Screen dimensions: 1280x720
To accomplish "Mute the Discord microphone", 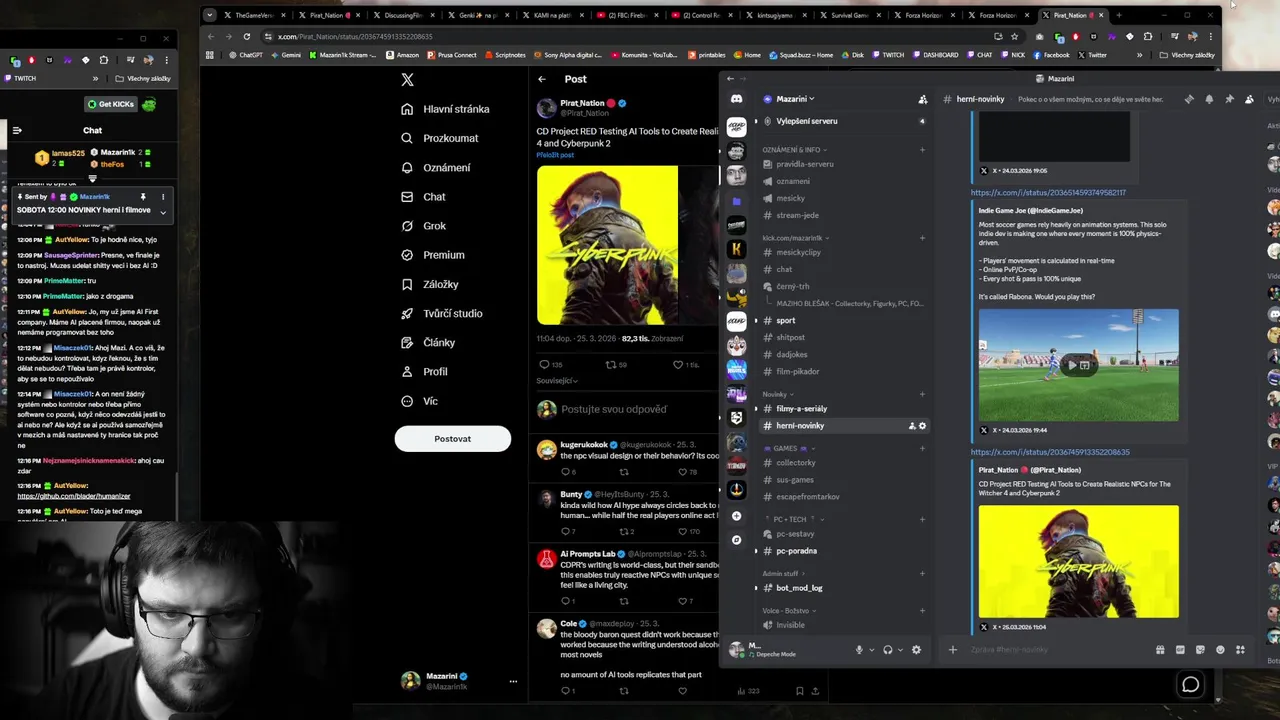I will click(x=858, y=650).
